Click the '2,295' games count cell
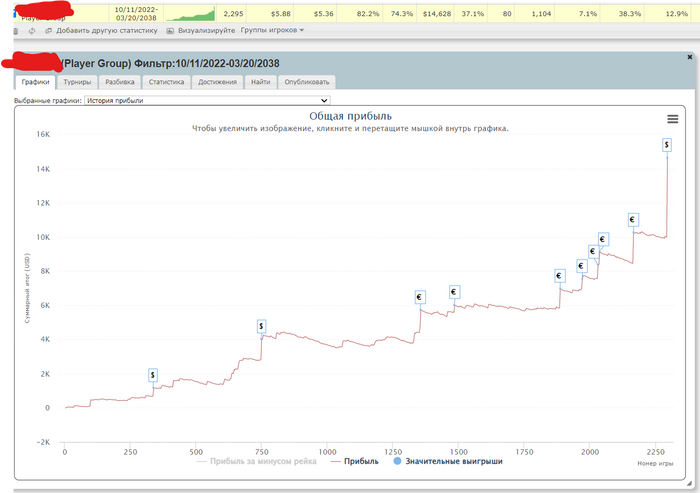 (233, 14)
